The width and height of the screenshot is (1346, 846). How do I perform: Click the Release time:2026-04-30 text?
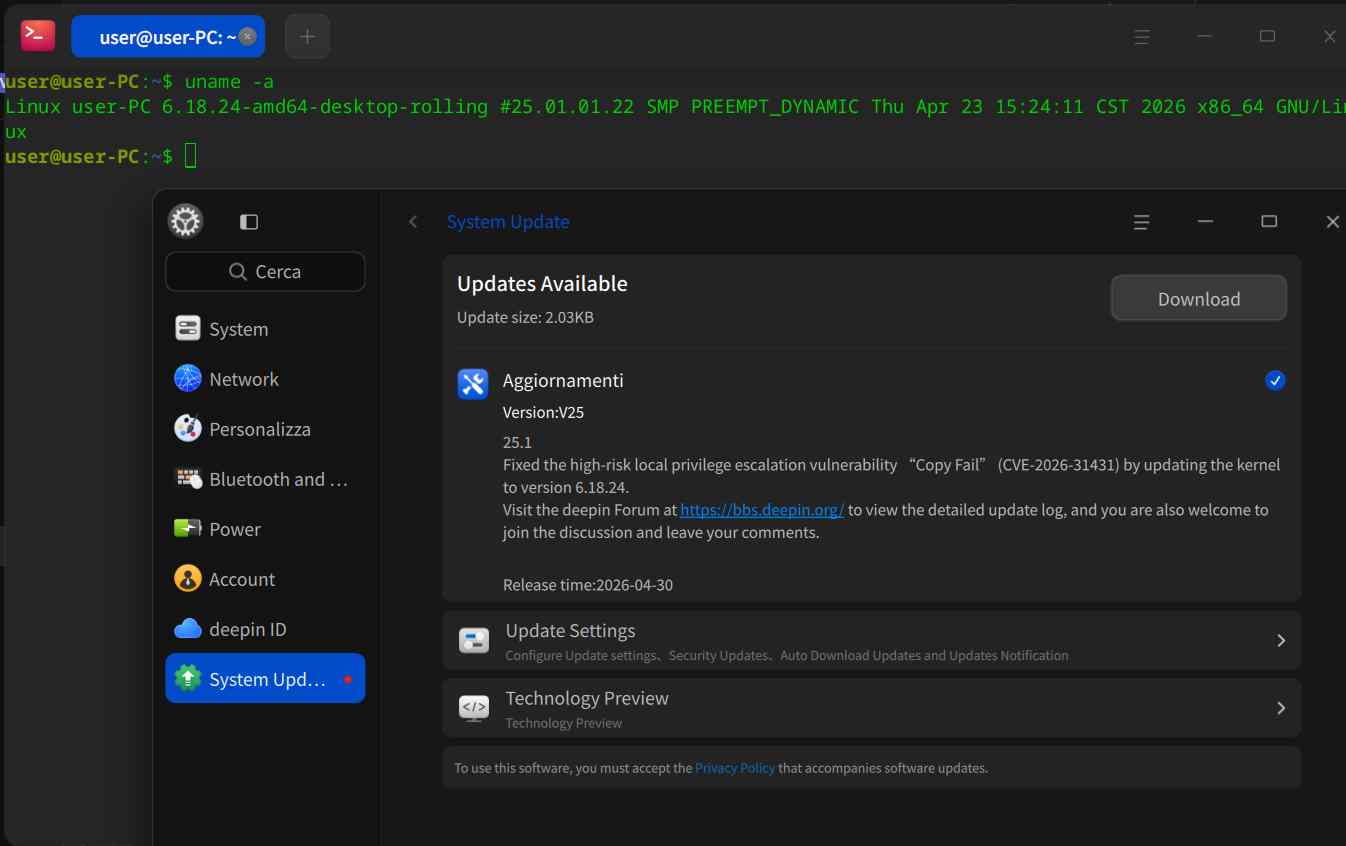coord(588,585)
